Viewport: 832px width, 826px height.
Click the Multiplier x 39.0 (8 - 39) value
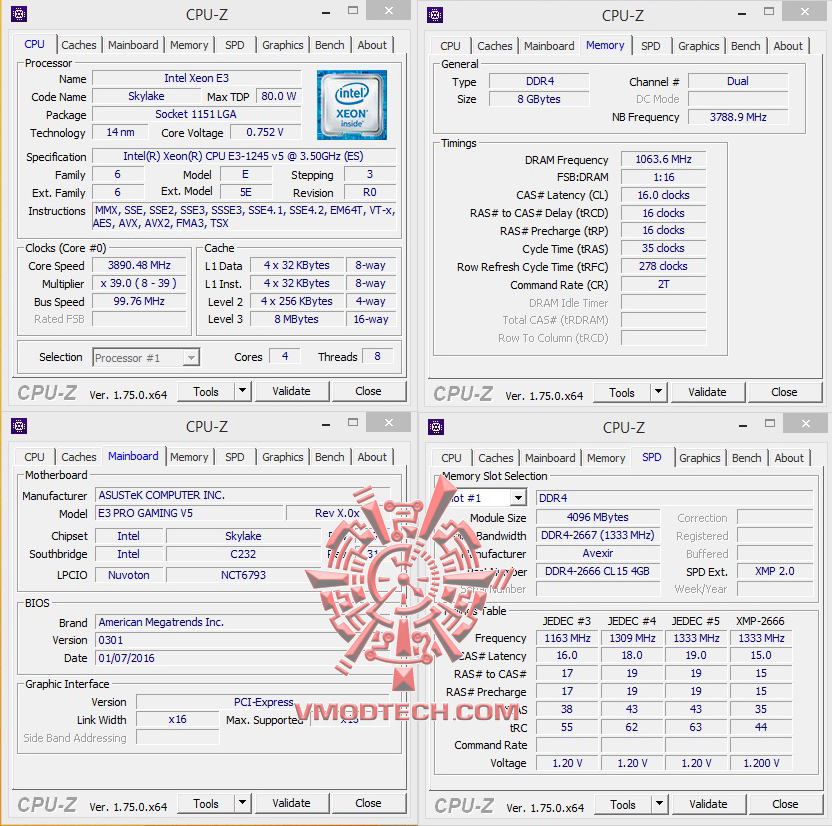click(140, 283)
